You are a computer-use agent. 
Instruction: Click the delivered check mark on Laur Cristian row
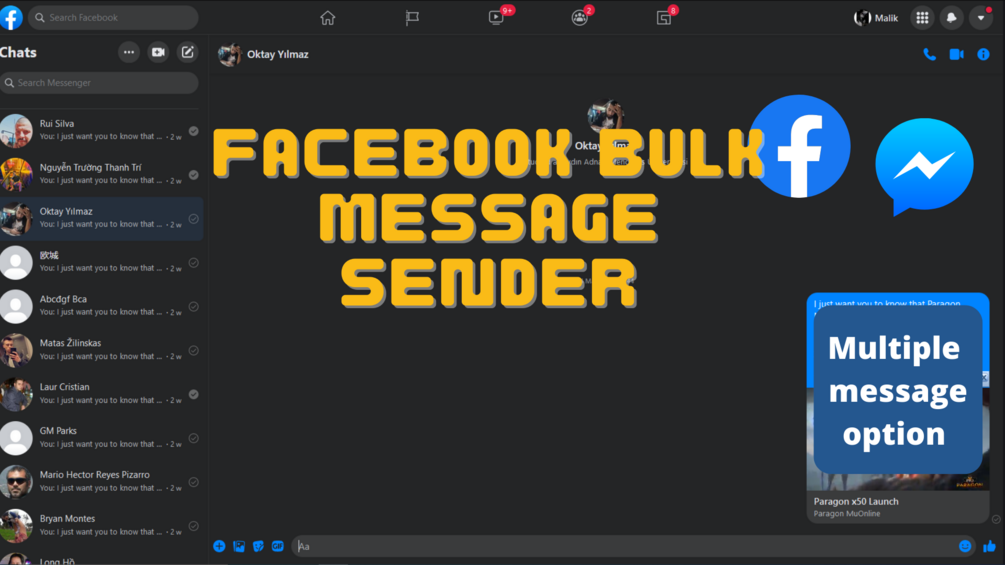pos(194,395)
